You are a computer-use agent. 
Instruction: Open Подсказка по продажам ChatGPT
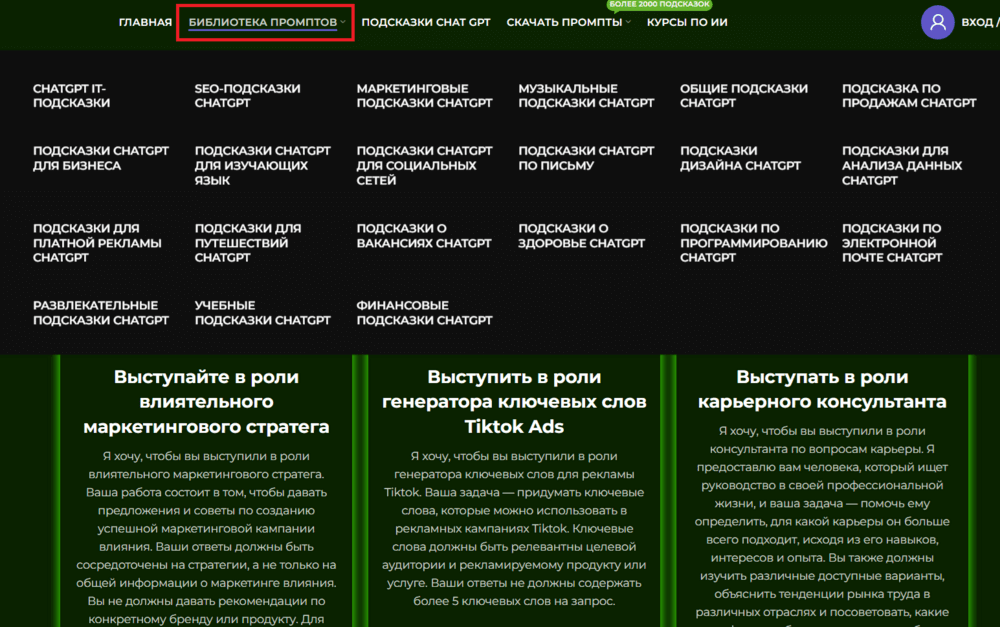click(908, 96)
